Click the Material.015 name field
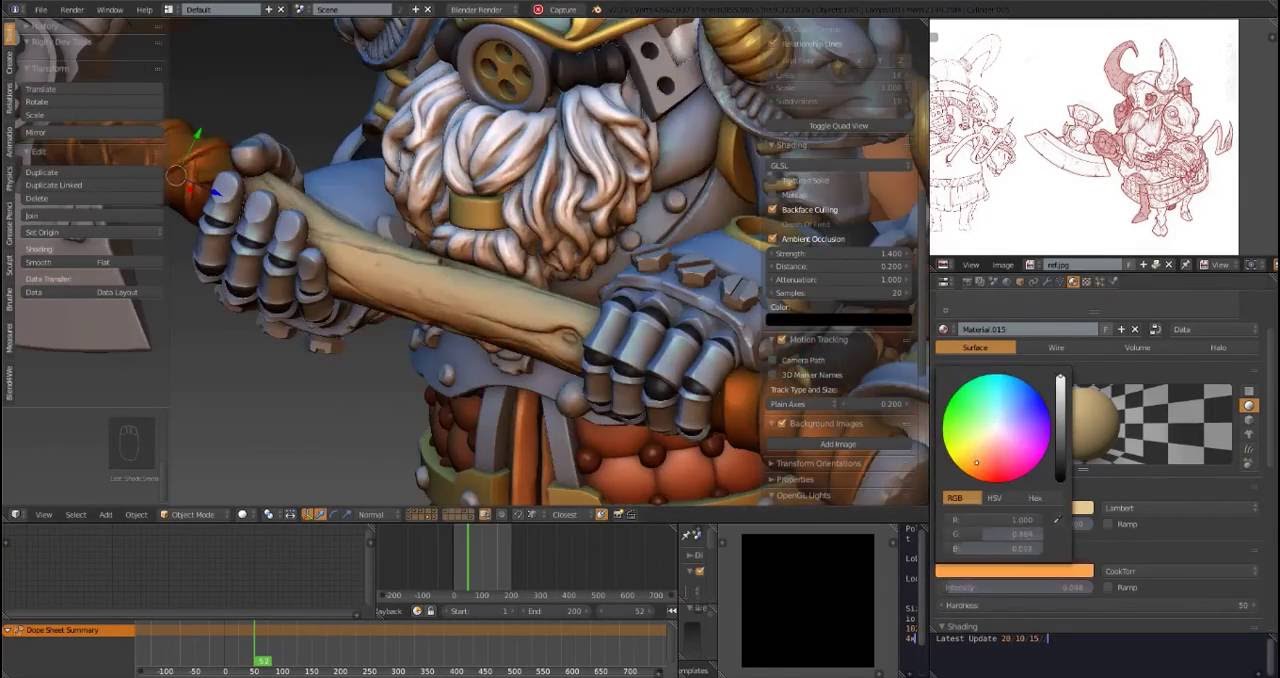 coord(1029,329)
